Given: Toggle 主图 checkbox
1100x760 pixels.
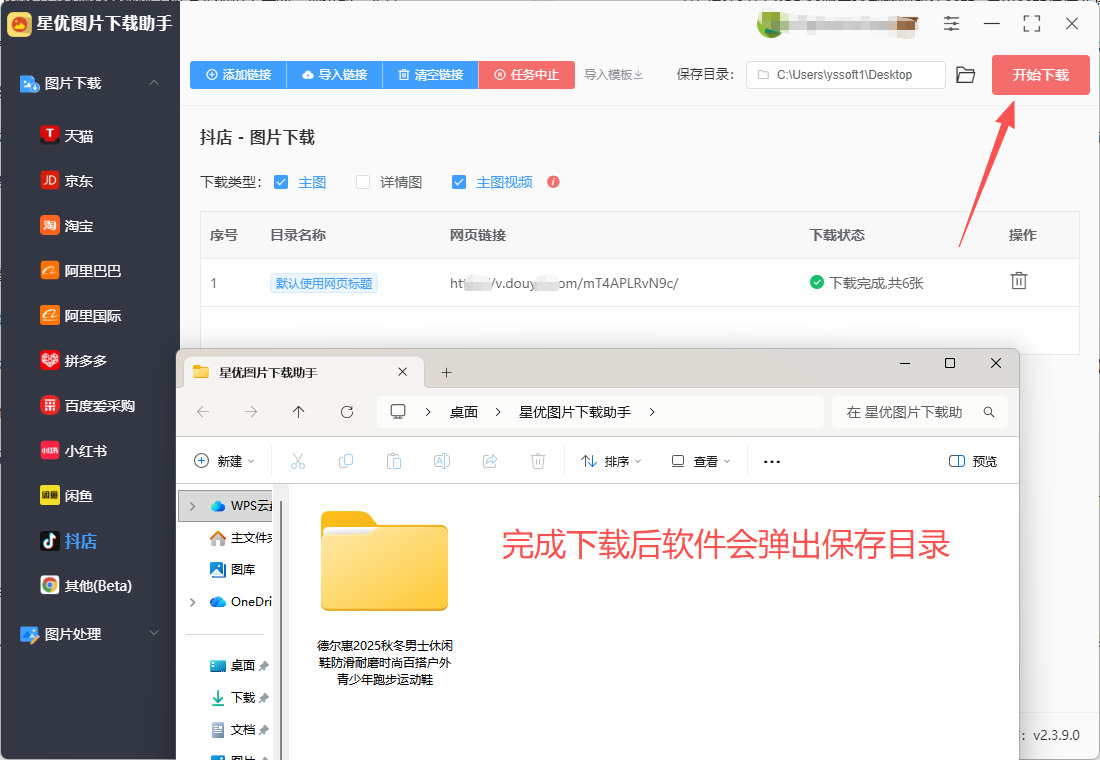Looking at the screenshot, I should point(281,182).
